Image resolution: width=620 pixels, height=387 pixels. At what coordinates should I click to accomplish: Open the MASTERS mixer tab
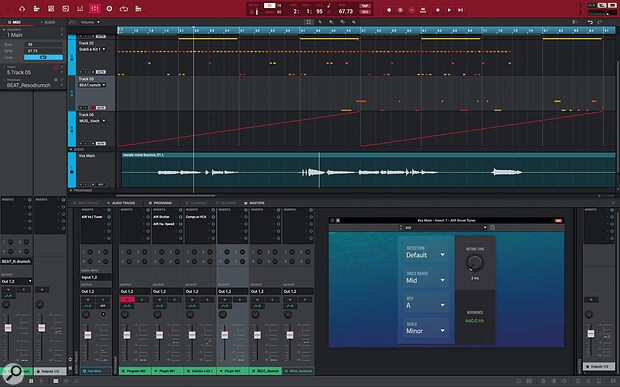255,203
